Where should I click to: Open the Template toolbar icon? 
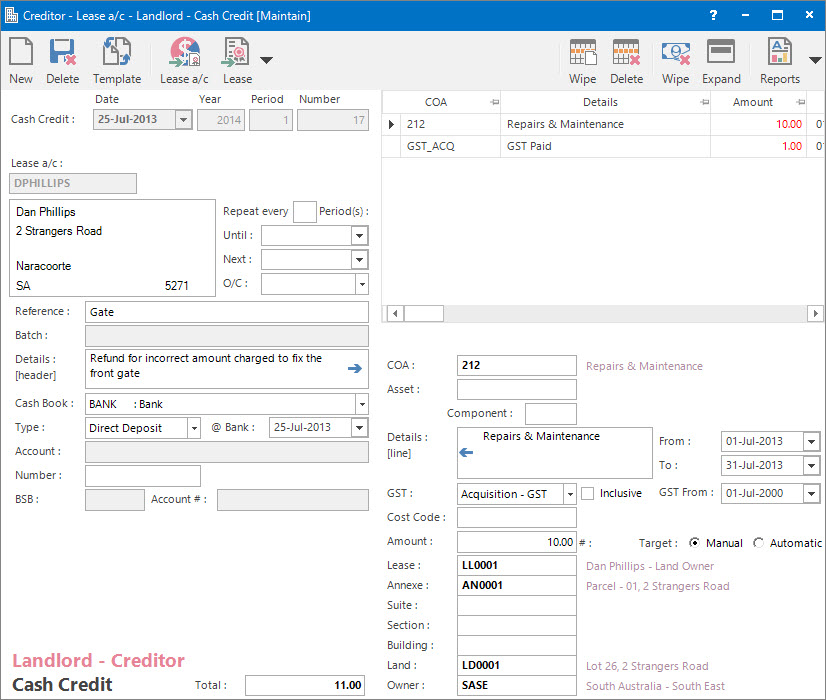coord(117,60)
